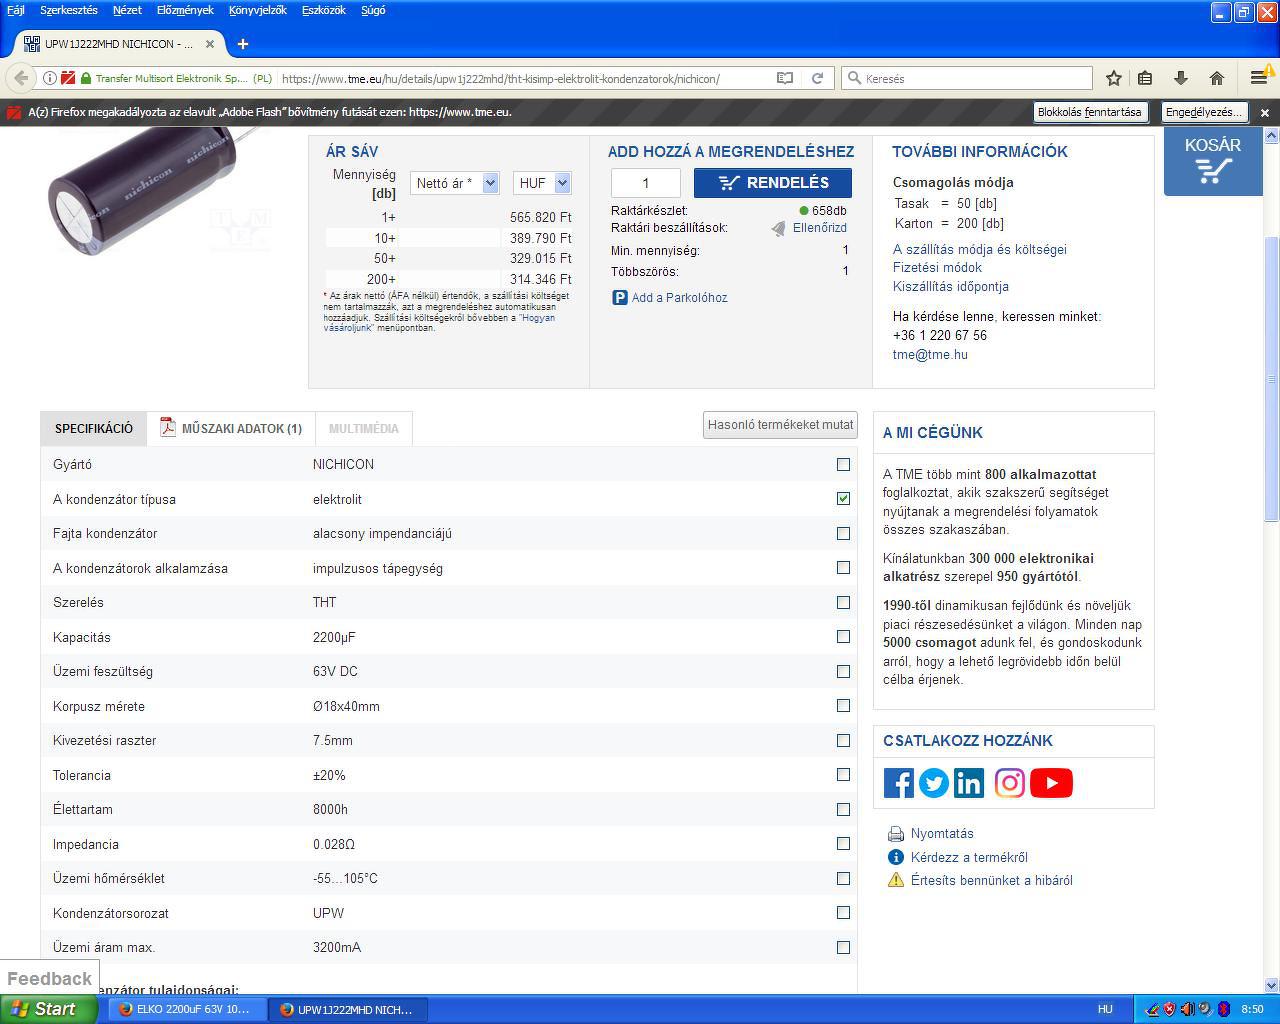Click the Add a Parkolóhoz link
The height and width of the screenshot is (1024, 1280).
(x=680, y=298)
